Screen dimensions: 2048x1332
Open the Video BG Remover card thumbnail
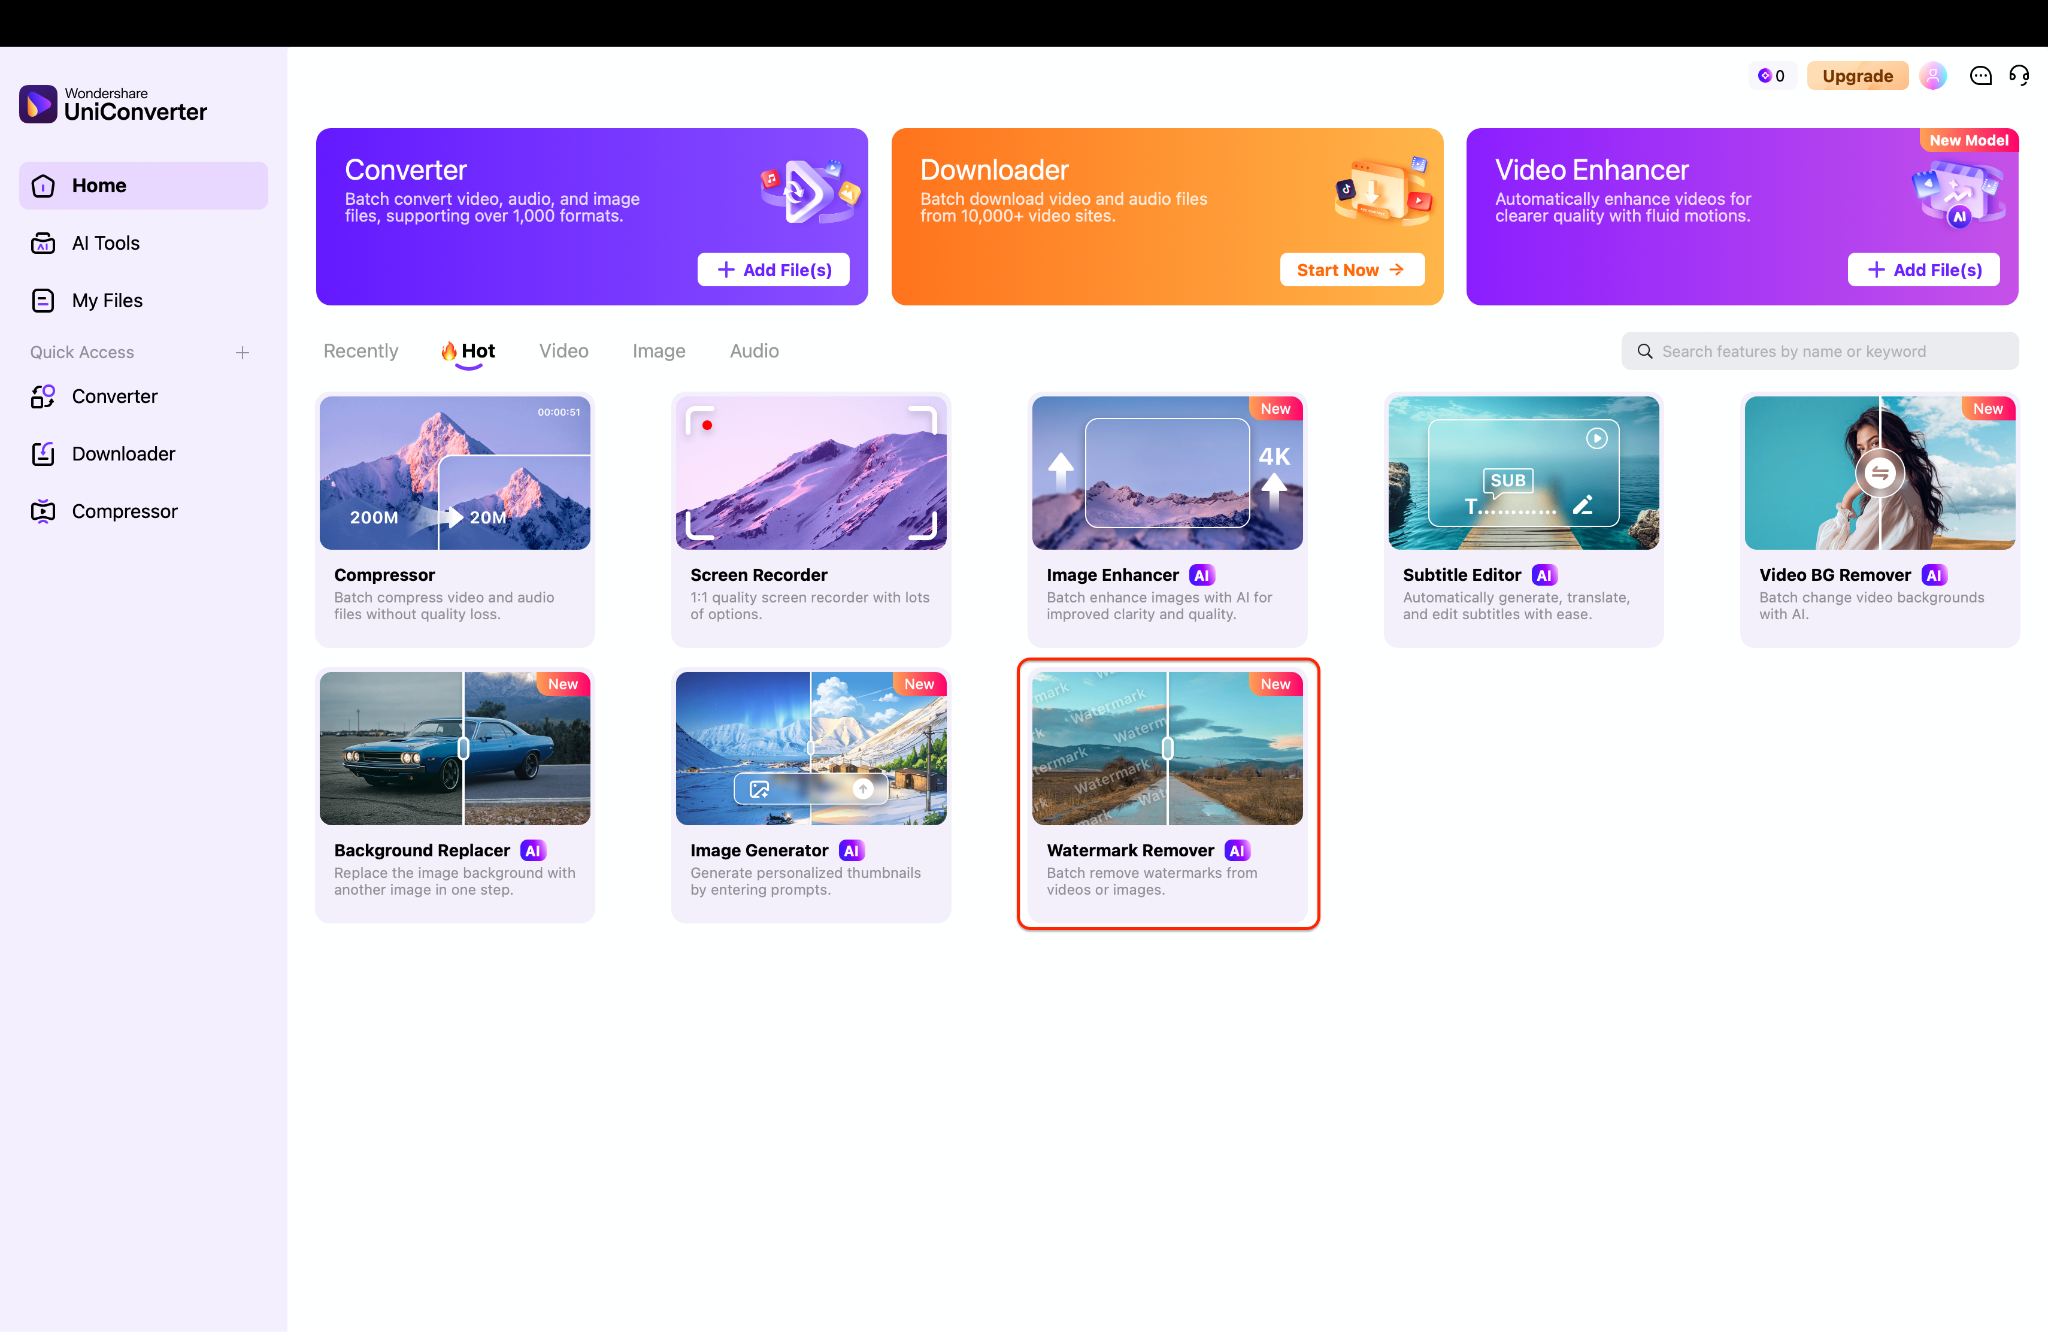[1880, 473]
